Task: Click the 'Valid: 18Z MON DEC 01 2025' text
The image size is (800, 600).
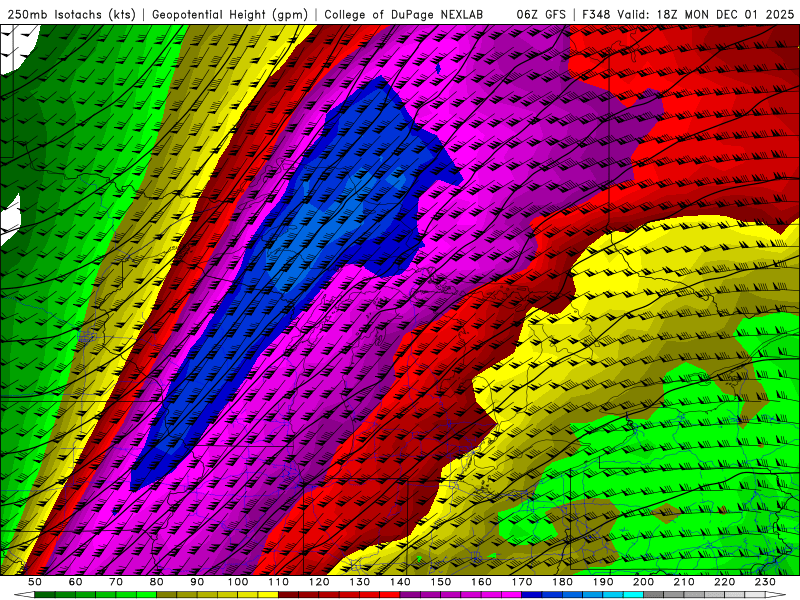Action: coord(706,15)
